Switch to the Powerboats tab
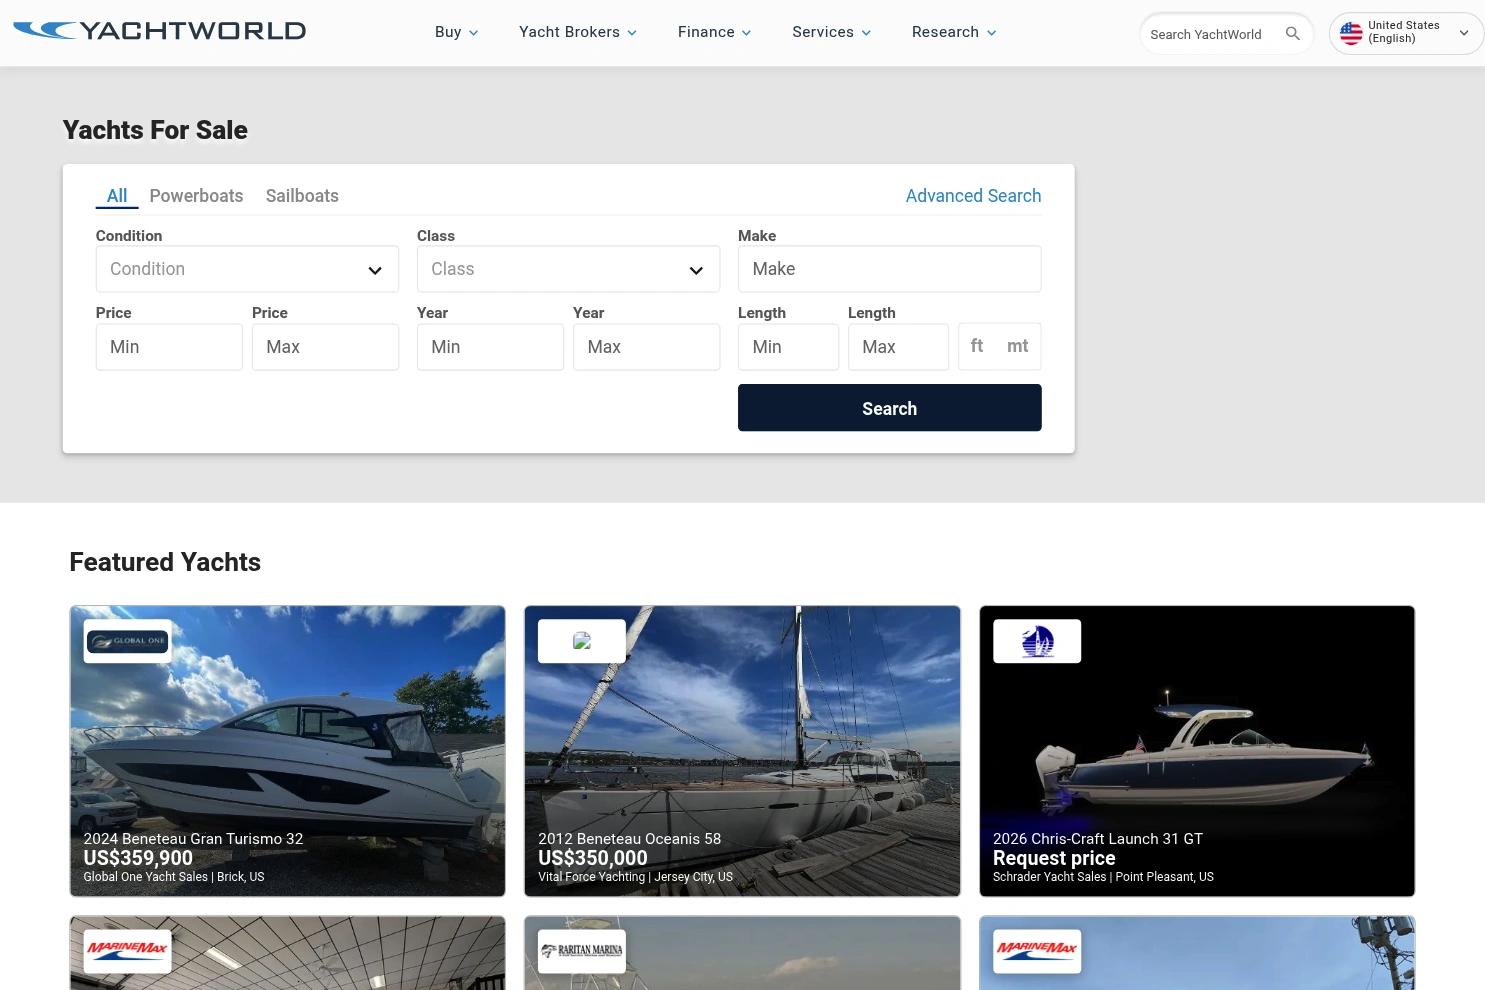Viewport: 1485px width, 990px height. (196, 196)
